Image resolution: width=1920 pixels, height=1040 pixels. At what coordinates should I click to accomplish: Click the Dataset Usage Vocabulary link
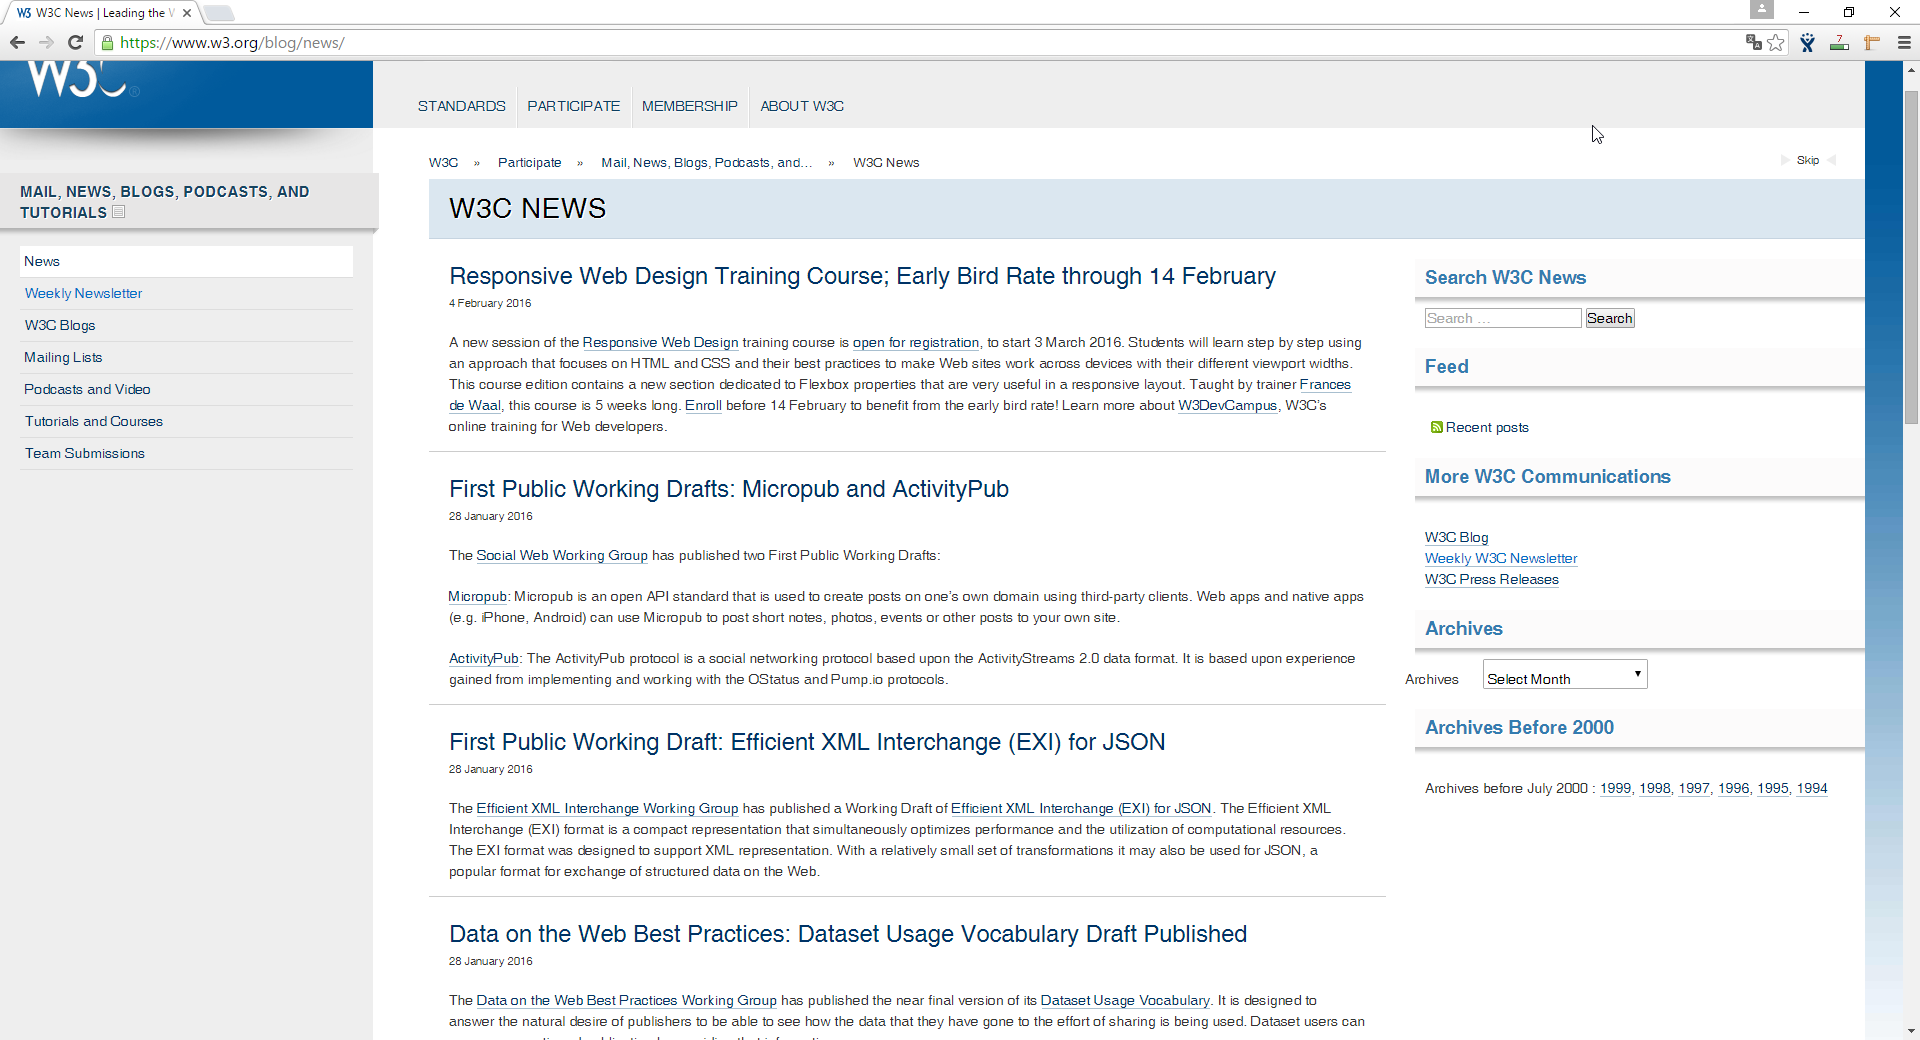tap(1125, 1000)
